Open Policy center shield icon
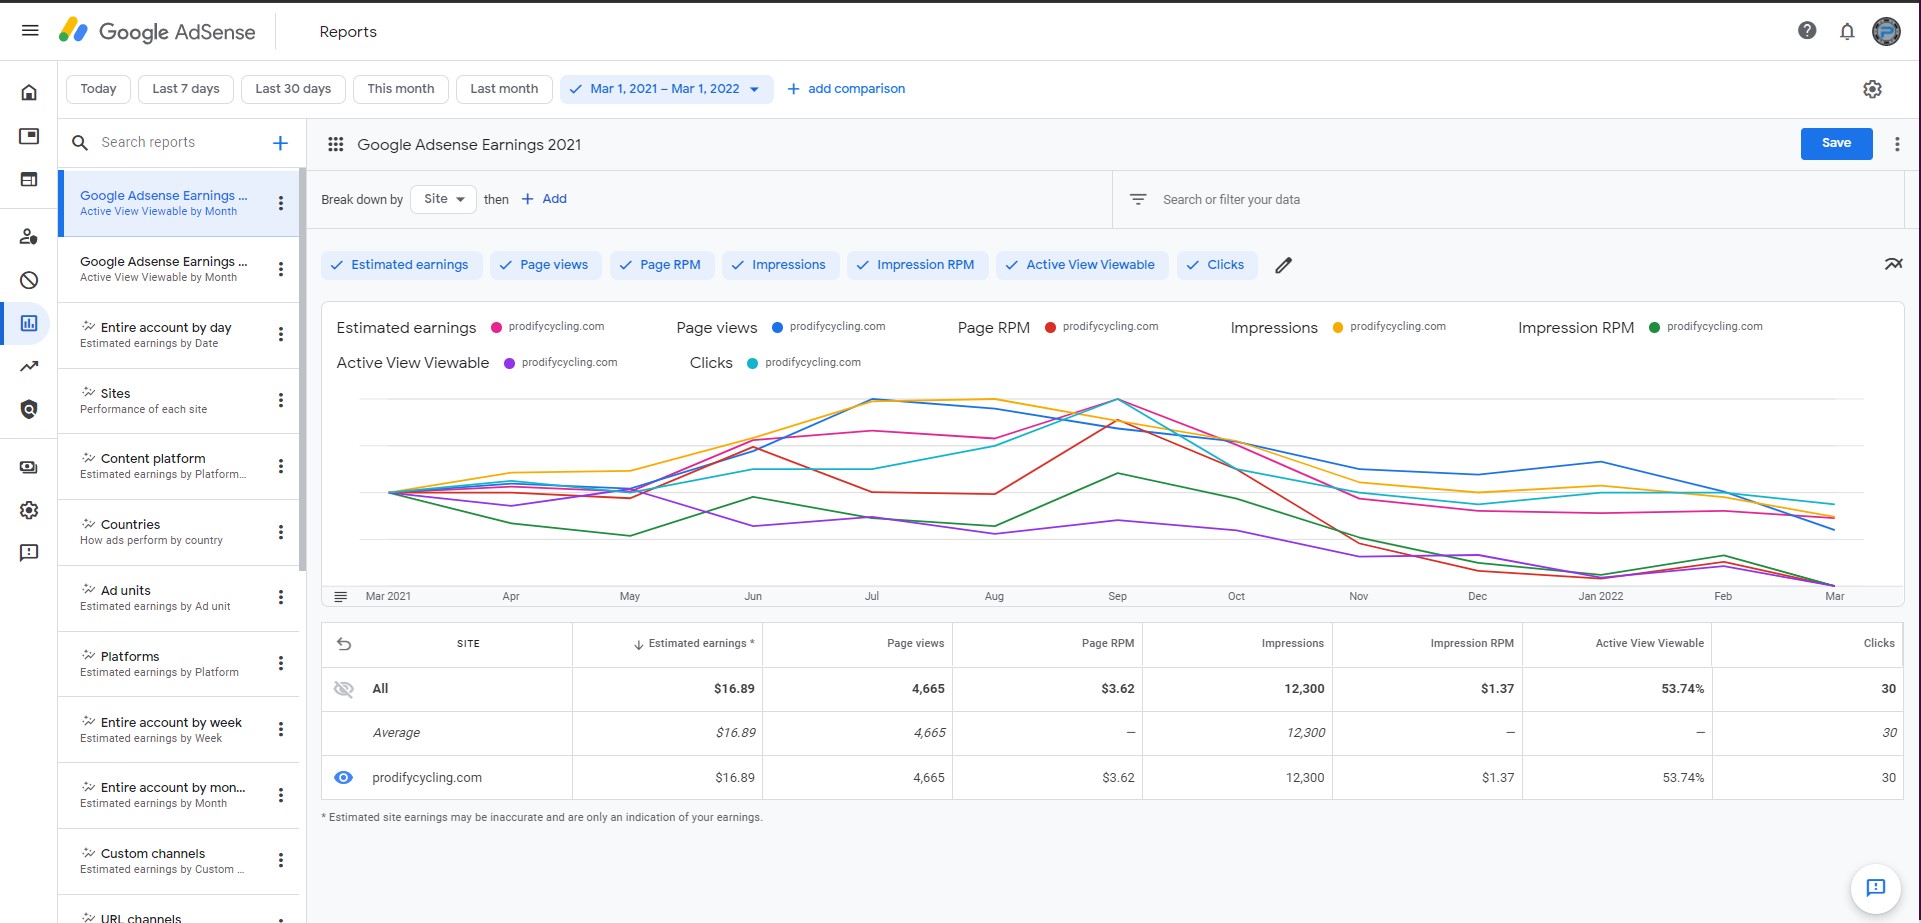 29,409
